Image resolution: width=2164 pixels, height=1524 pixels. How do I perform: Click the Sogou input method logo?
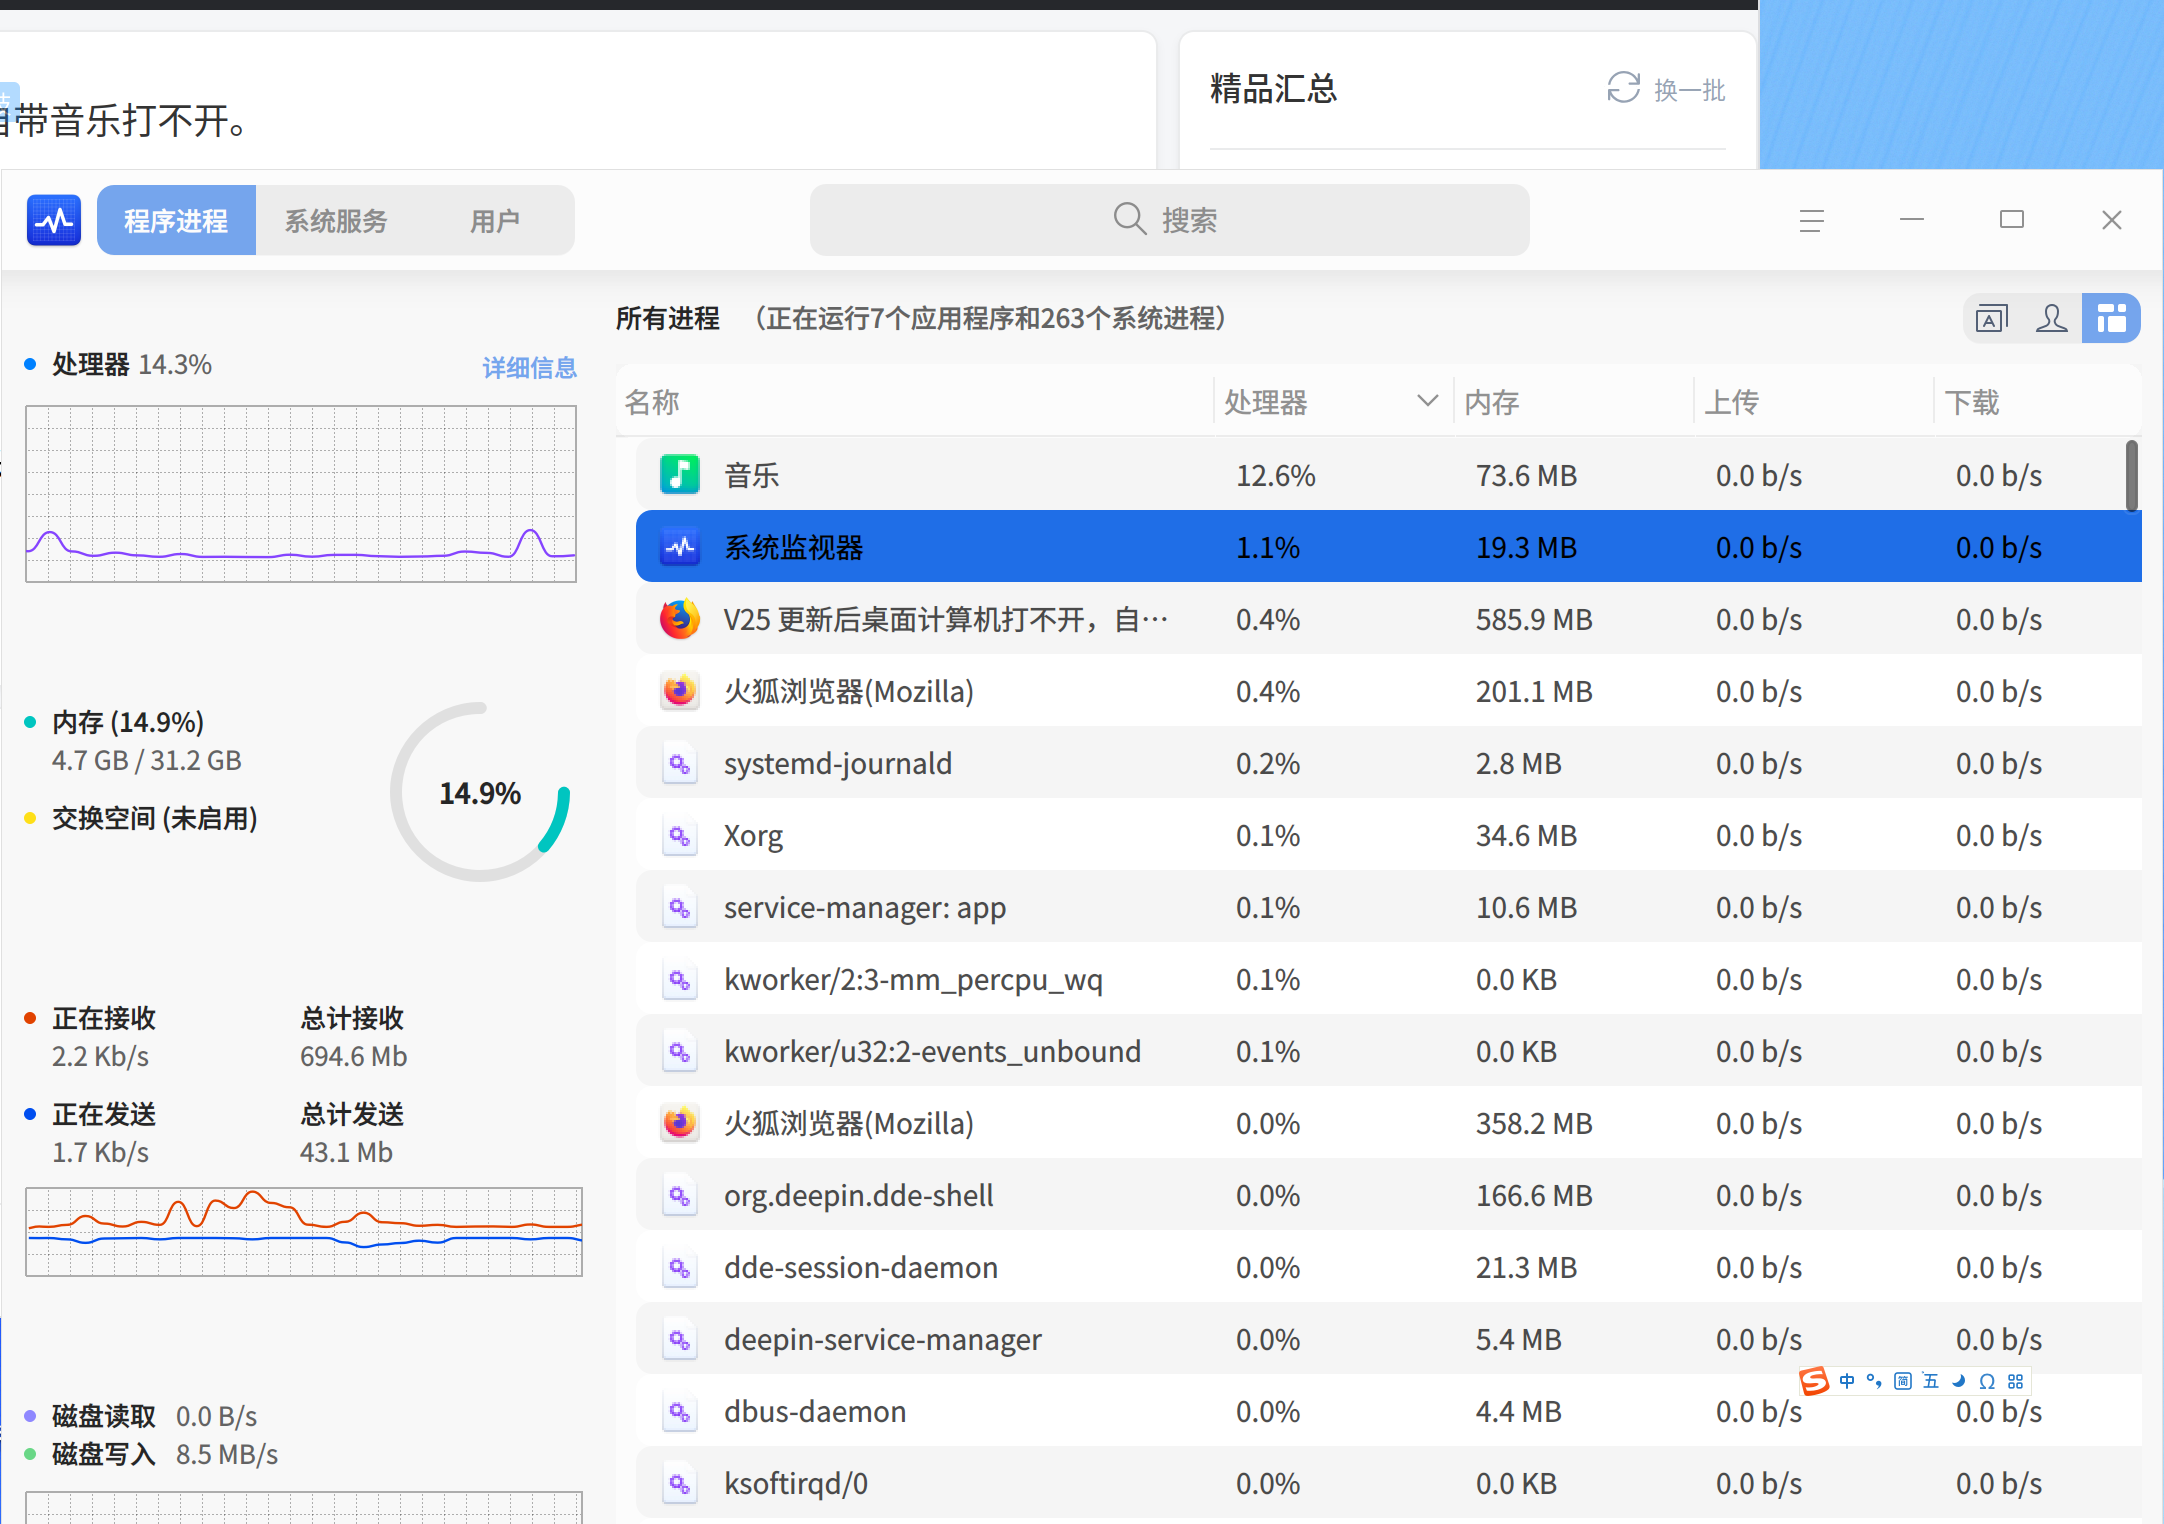1814,1381
